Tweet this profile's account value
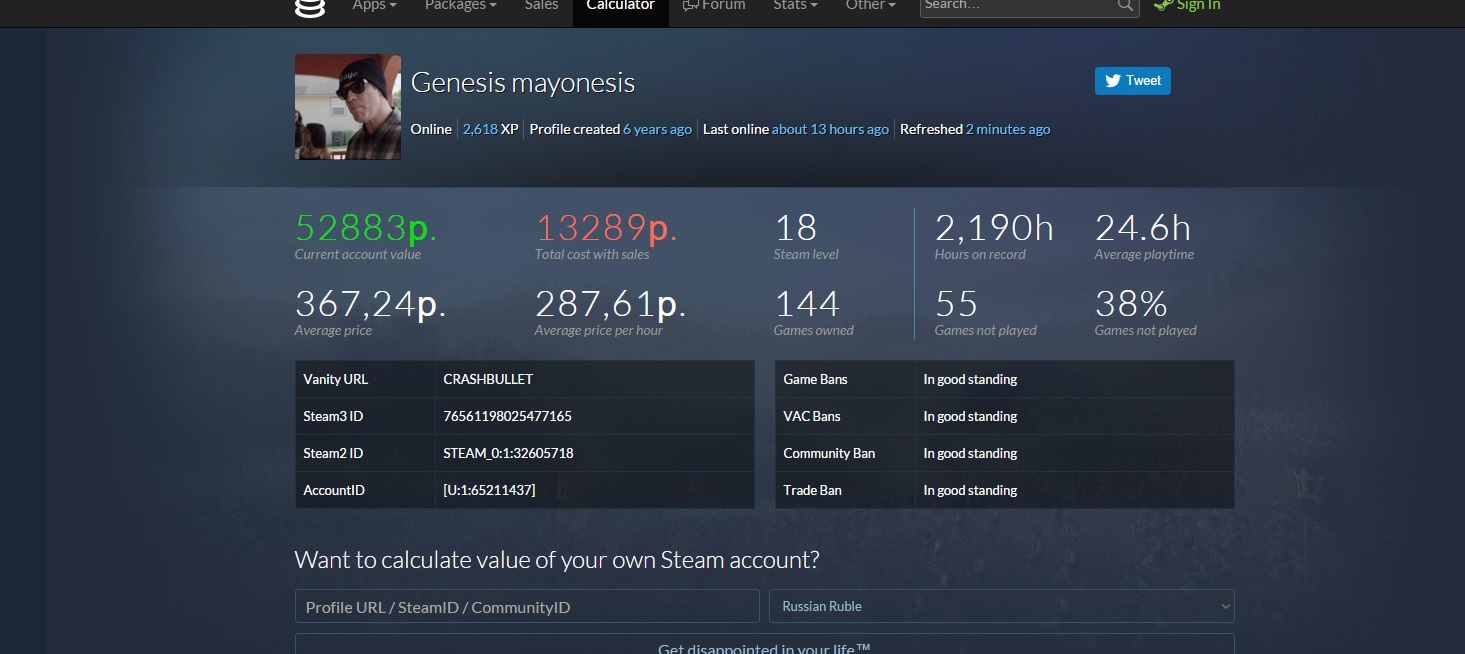 pyautogui.click(x=1133, y=81)
